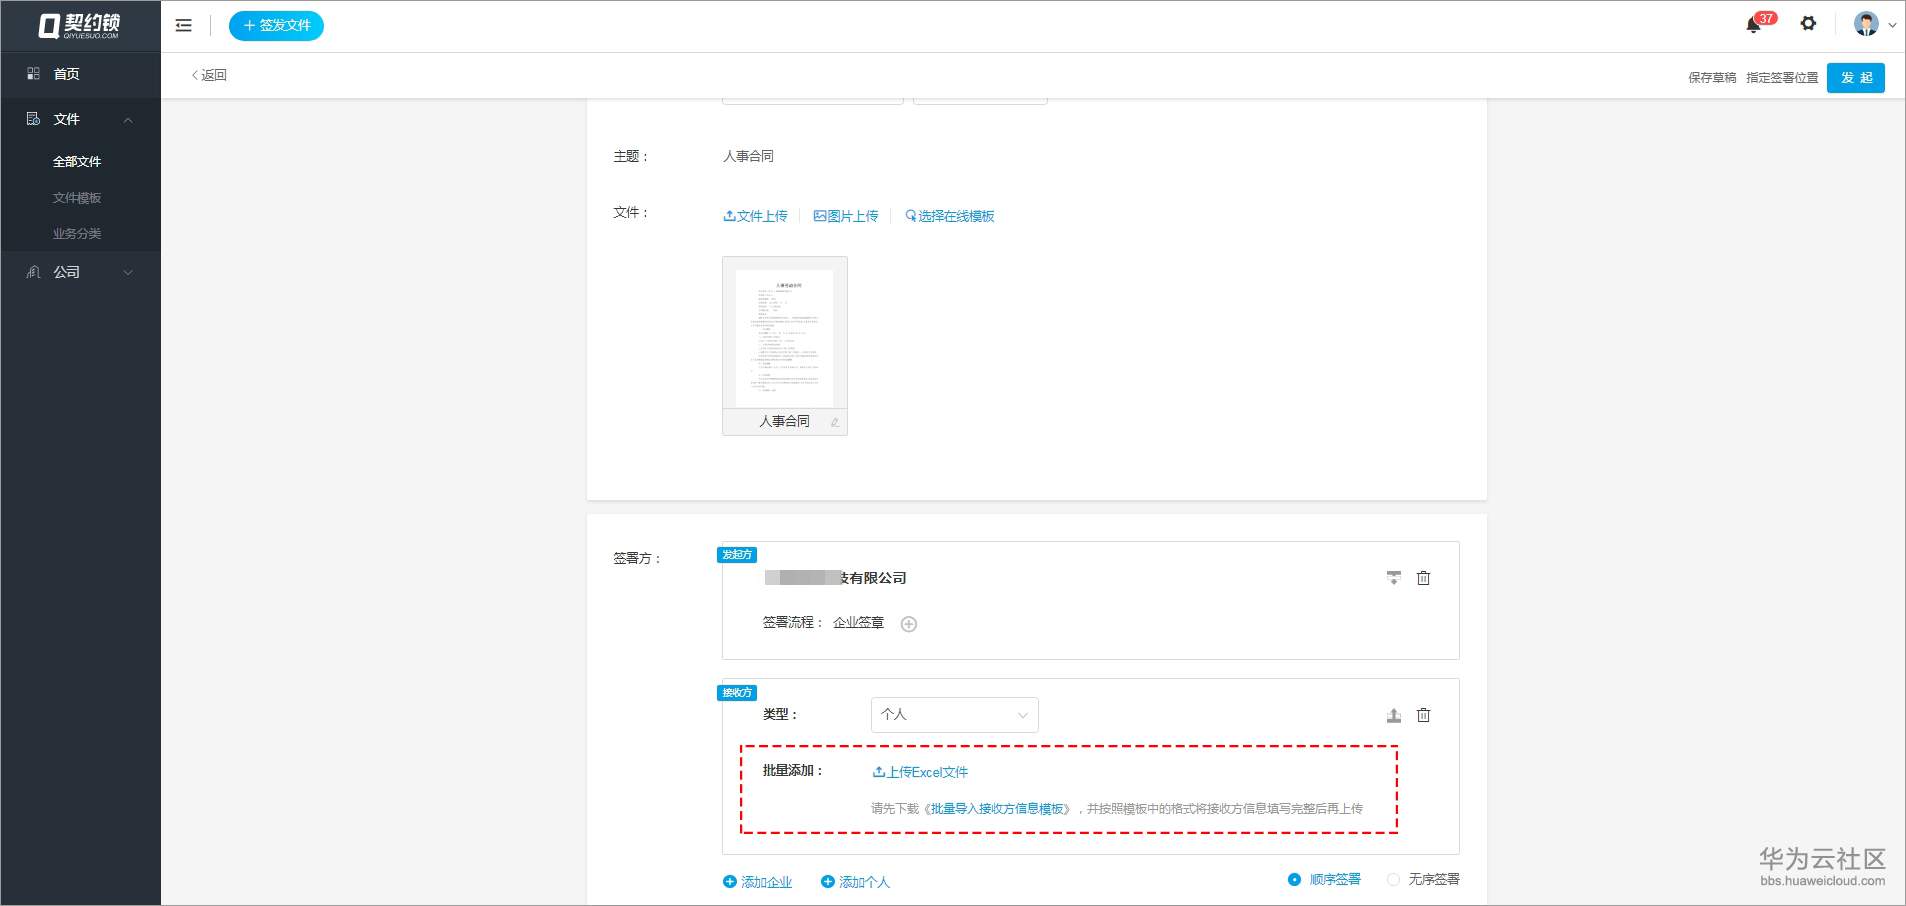This screenshot has height=906, width=1906.
Task: Click the user avatar picture
Action: point(1866,24)
